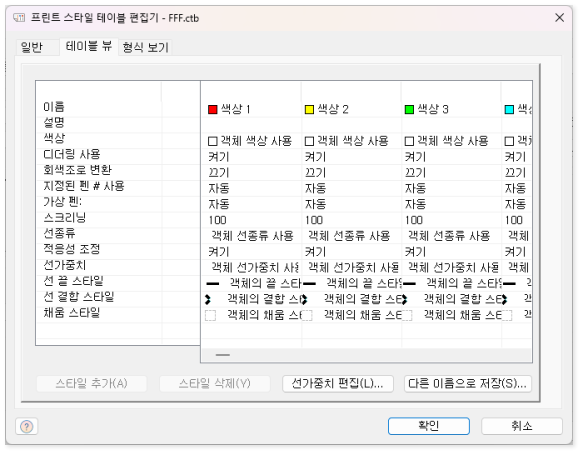582x454 pixels.
Task: Click the screening value 100 for 색상 1
Action: 218,220
